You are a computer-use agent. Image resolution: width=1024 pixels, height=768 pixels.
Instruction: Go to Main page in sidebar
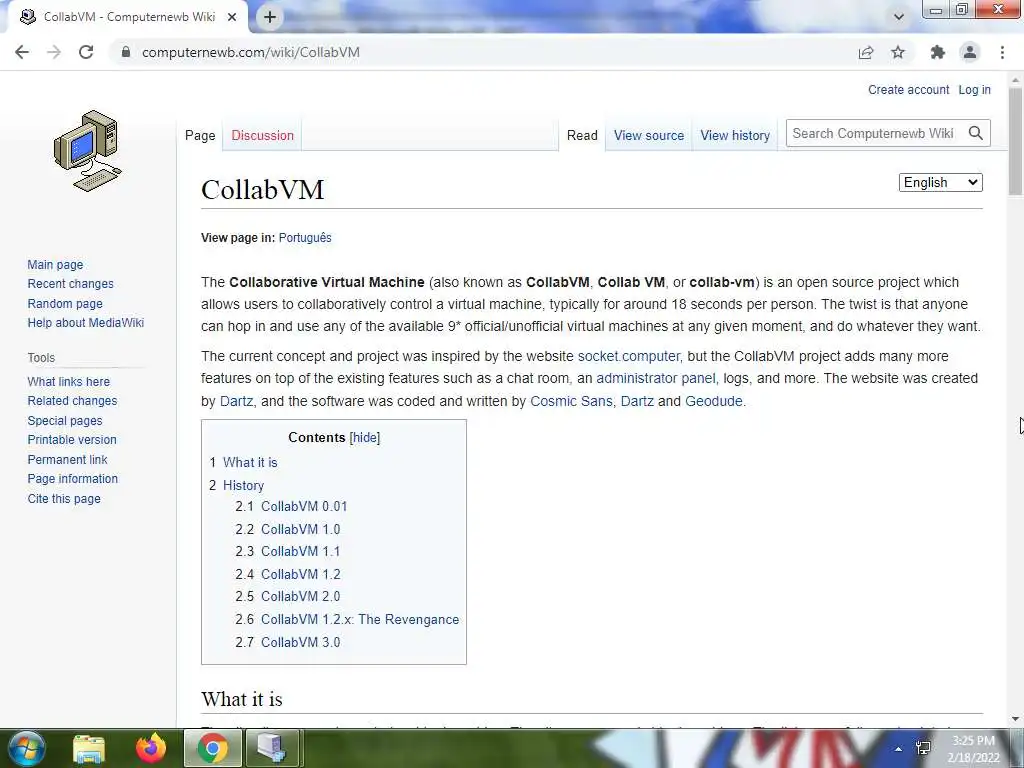pyautogui.click(x=55, y=264)
